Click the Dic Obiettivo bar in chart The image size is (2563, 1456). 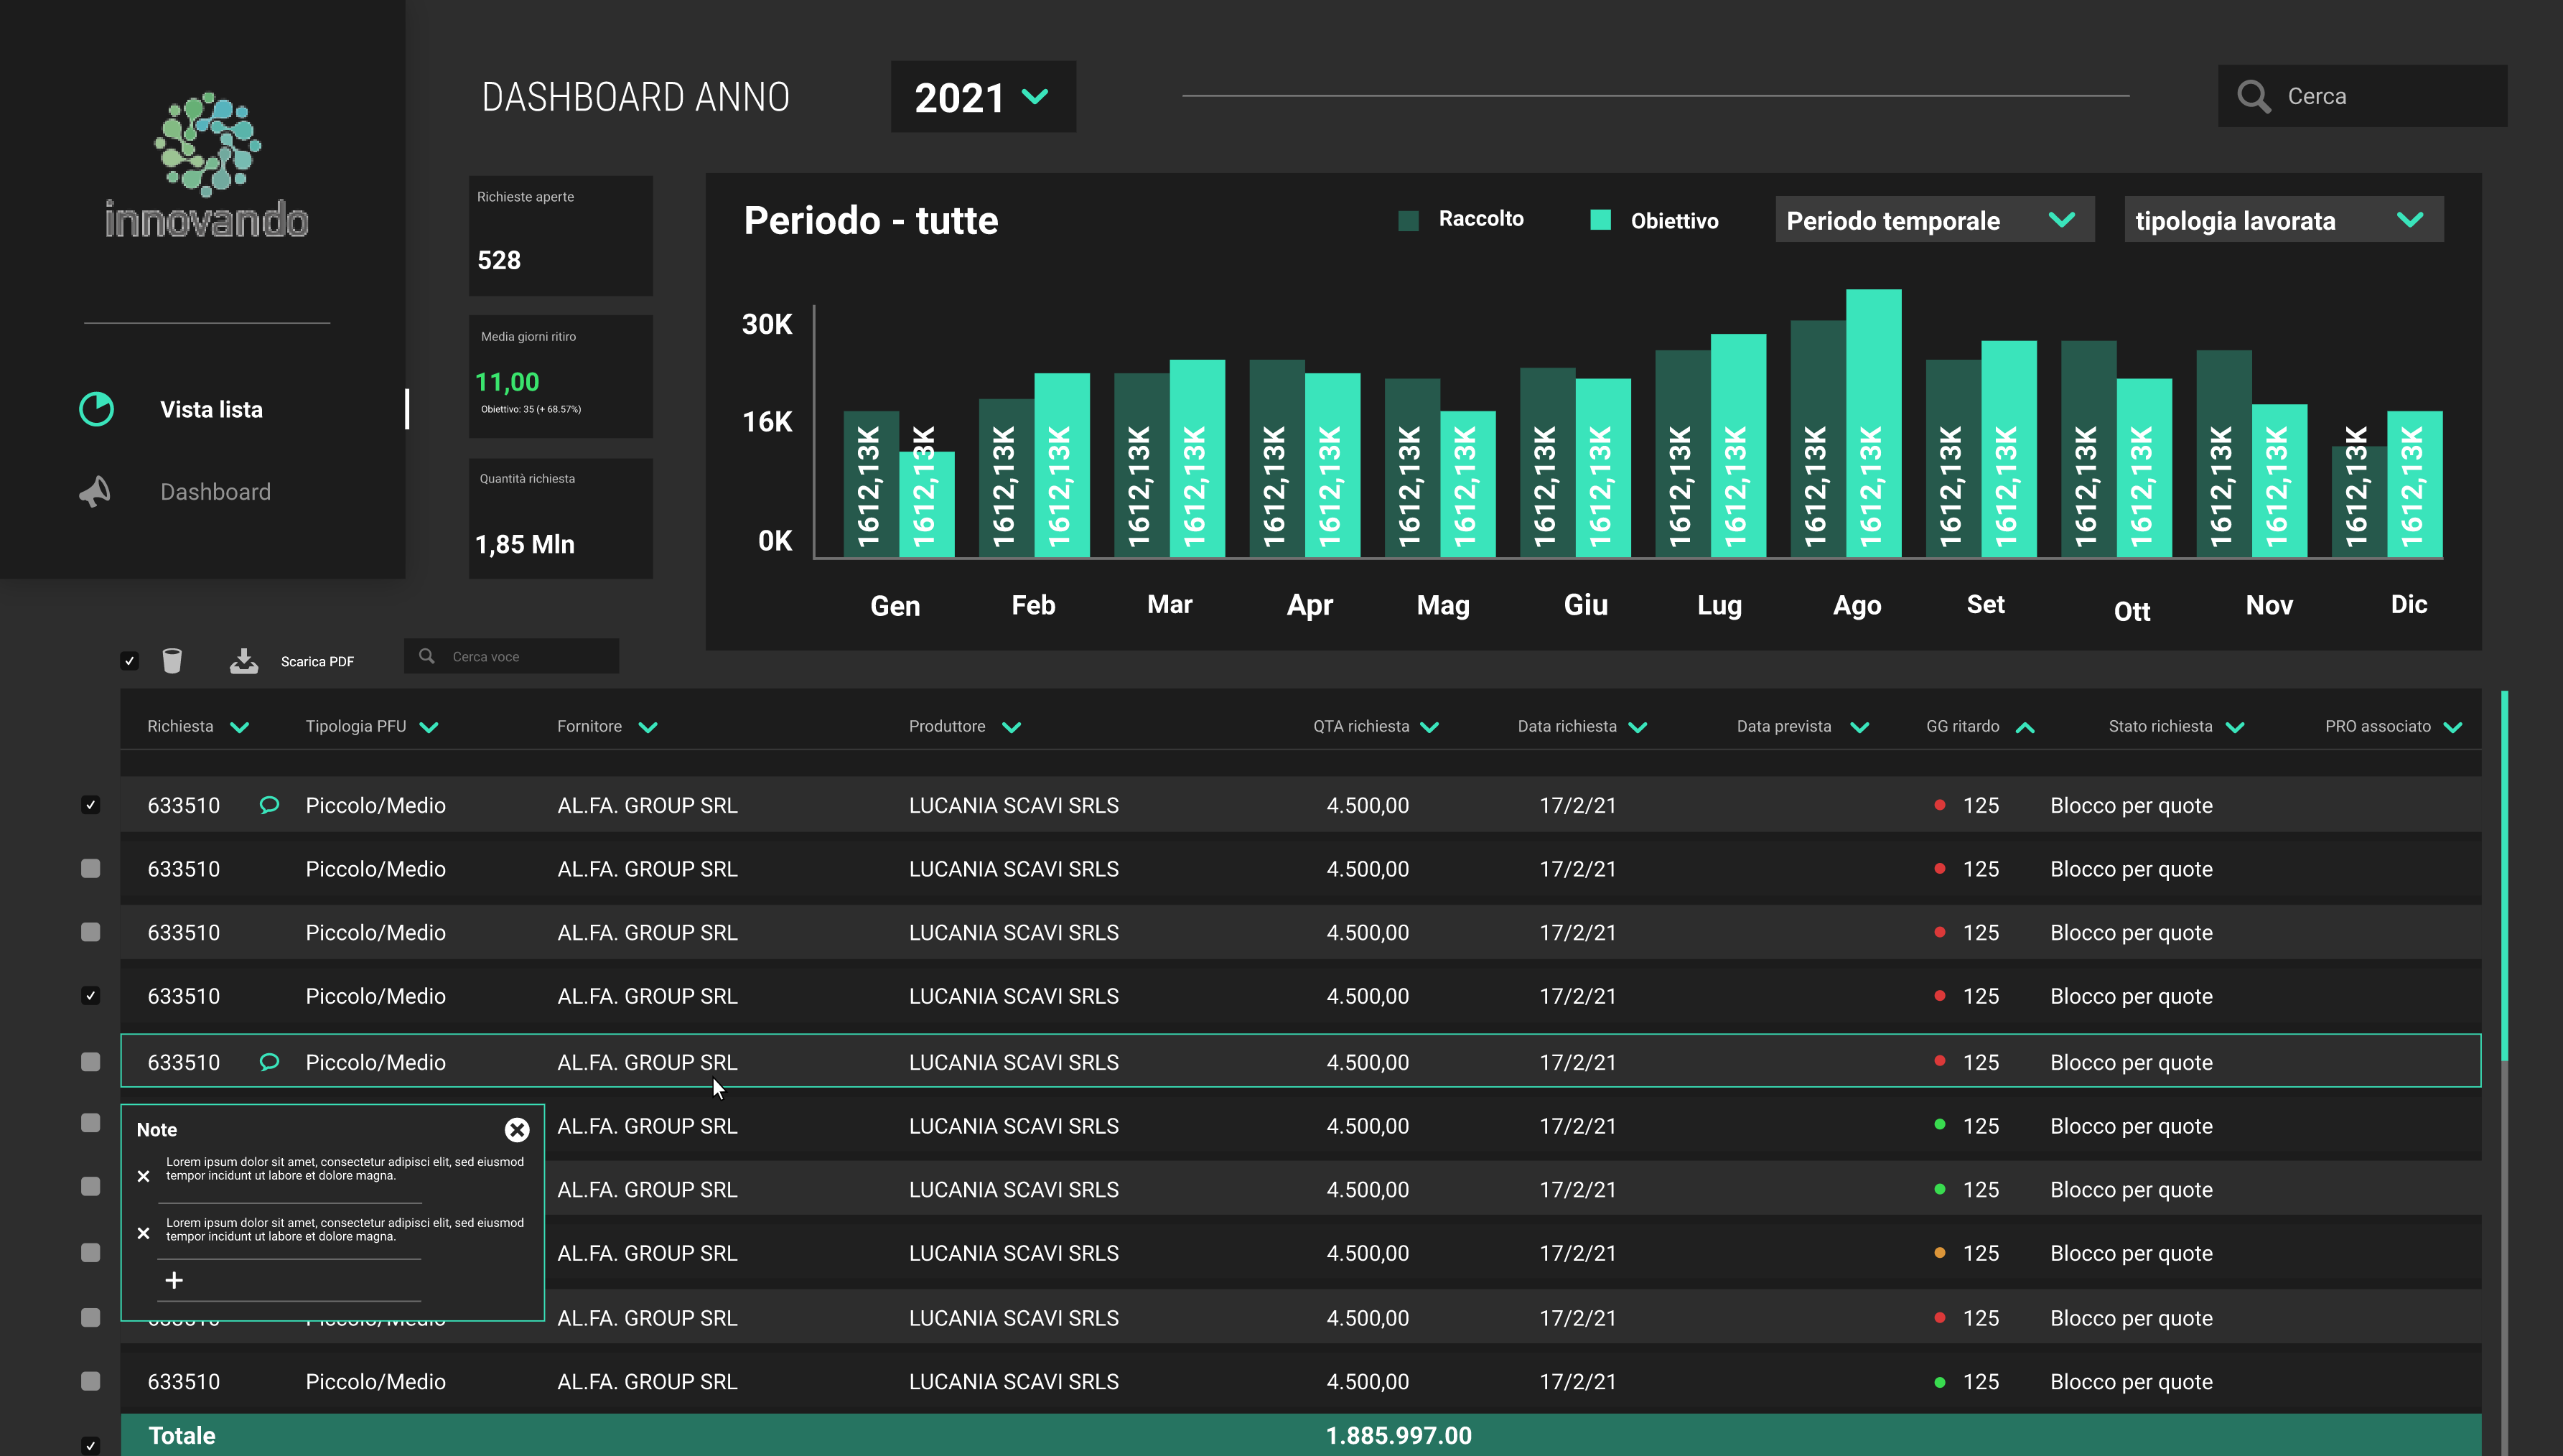tap(2414, 484)
